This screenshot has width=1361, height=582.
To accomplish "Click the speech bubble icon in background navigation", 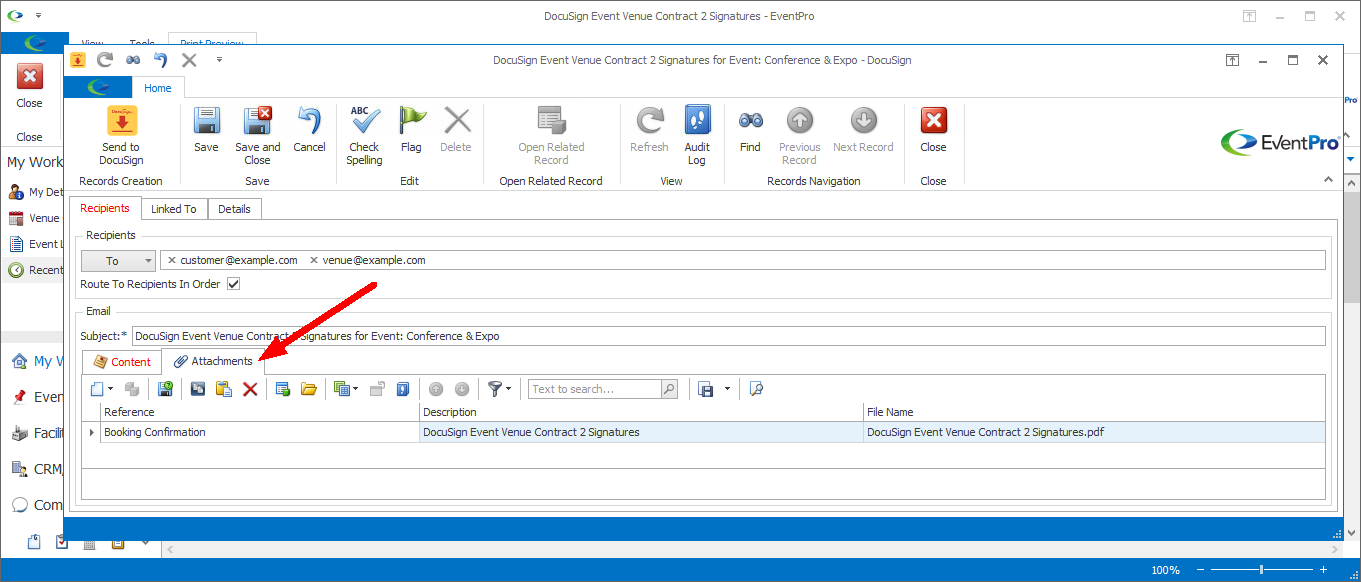I will coord(19,505).
